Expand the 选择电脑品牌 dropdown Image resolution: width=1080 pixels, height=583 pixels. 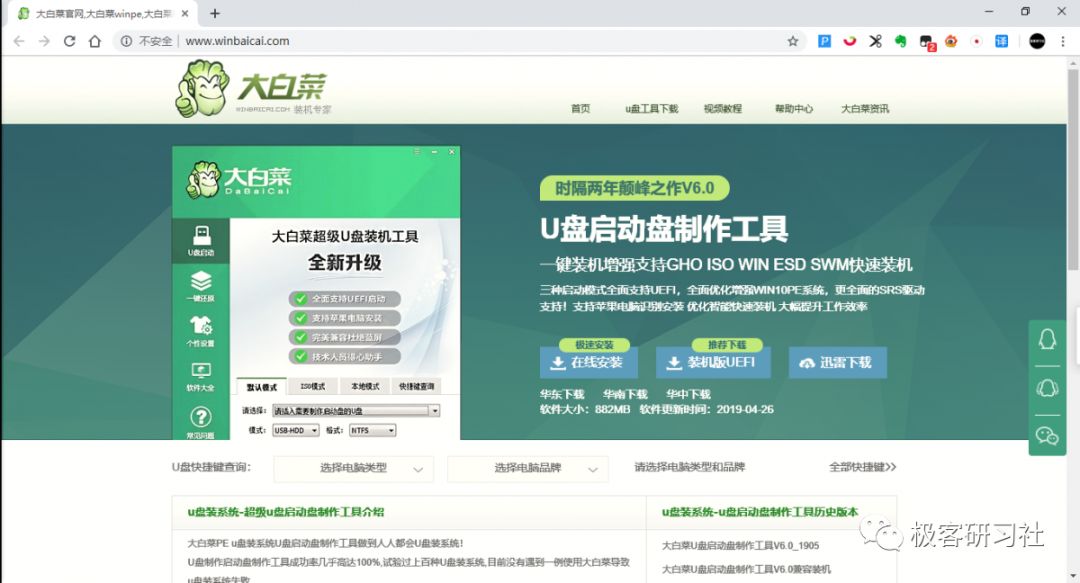pos(528,468)
